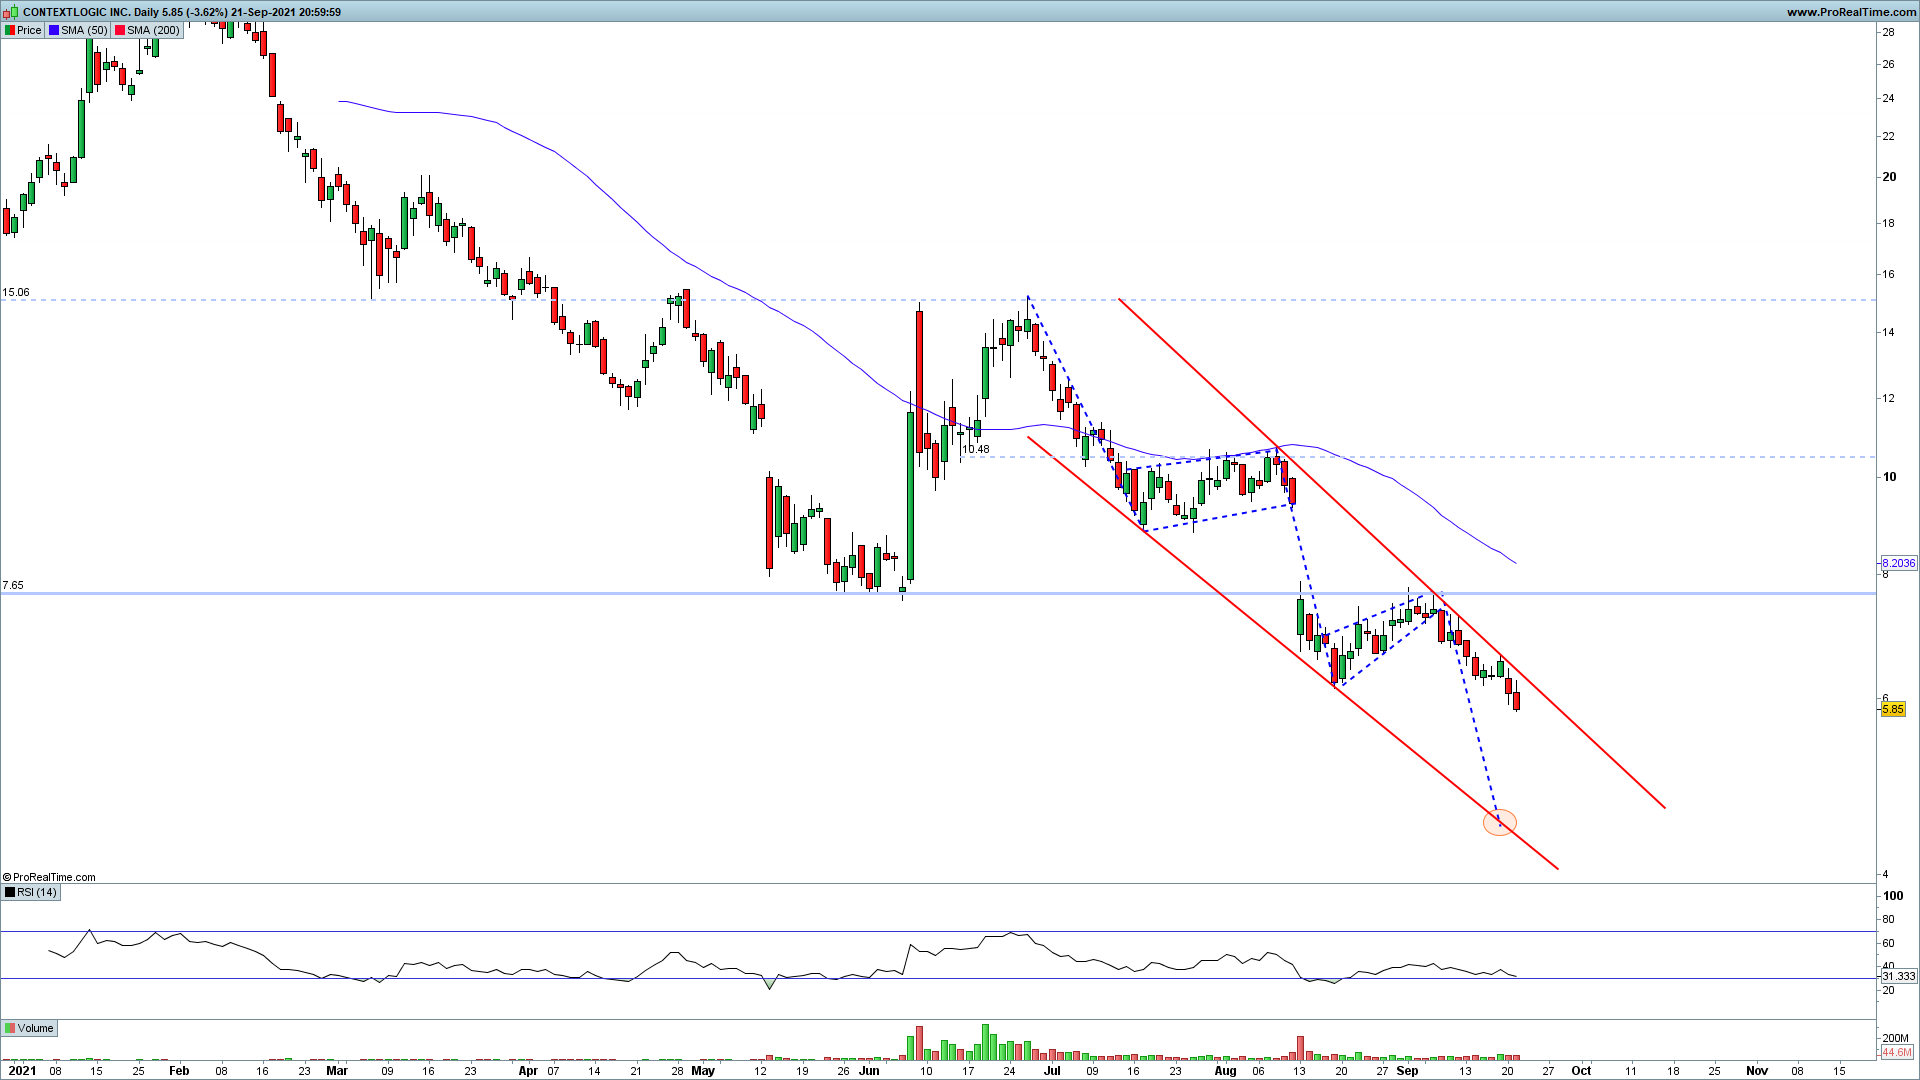Screen dimensions: 1920x1080
Task: Click the 7.65 support line label
Action: (13, 585)
